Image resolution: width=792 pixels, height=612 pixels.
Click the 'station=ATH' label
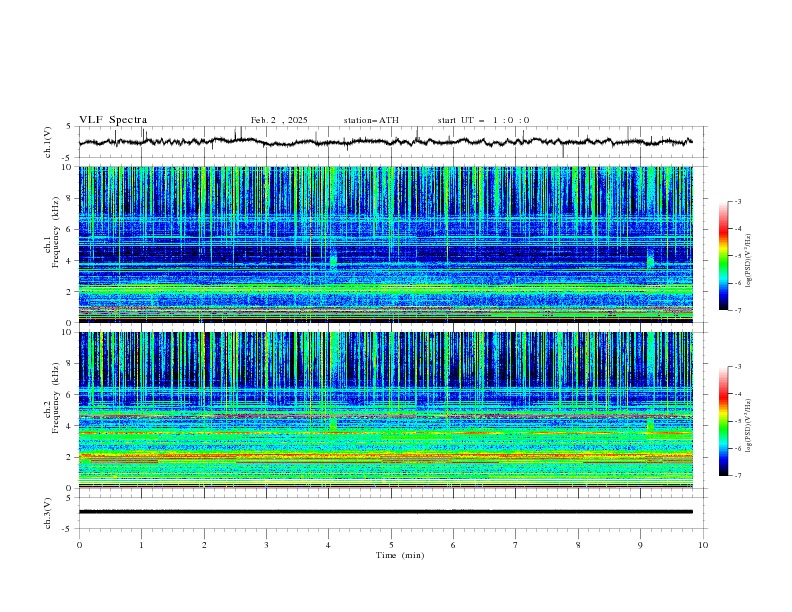tap(371, 120)
